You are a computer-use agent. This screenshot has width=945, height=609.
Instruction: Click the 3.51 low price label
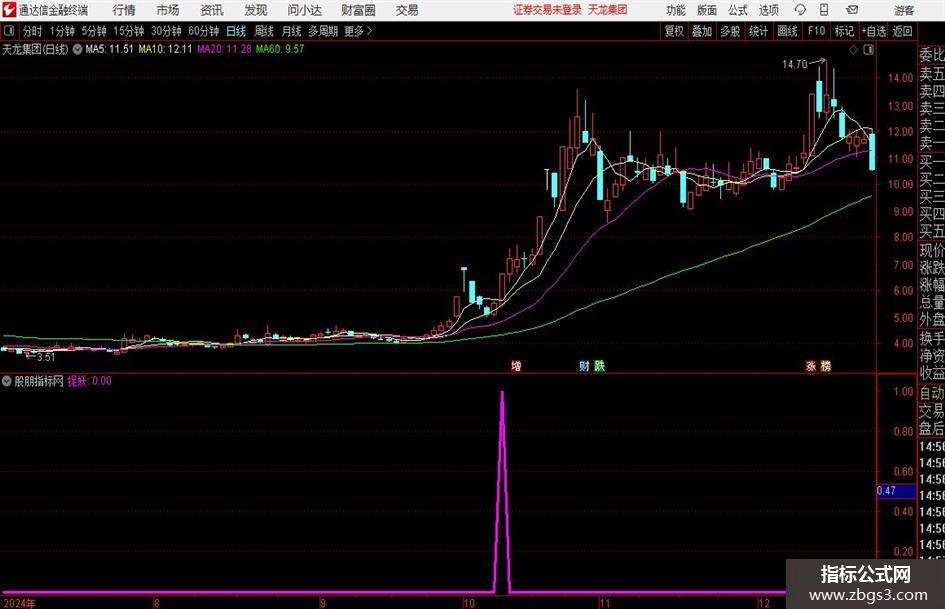[x=46, y=357]
